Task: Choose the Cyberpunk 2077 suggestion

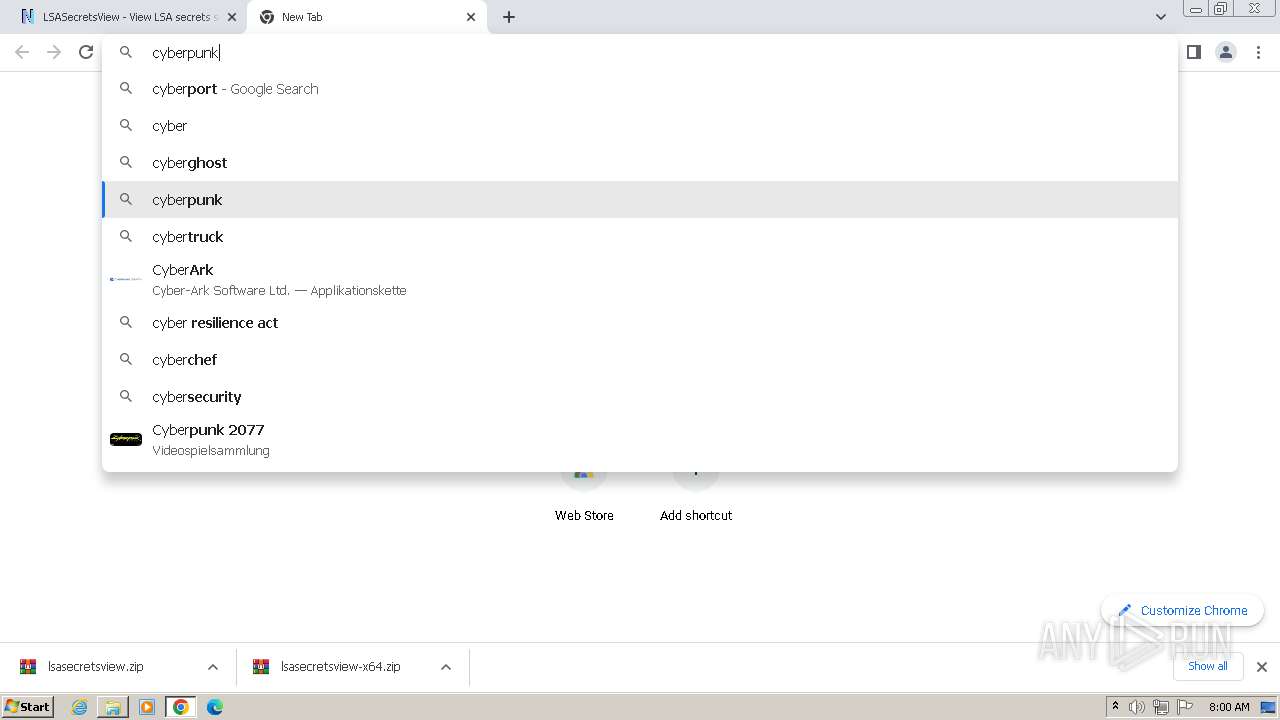Action: [640, 440]
